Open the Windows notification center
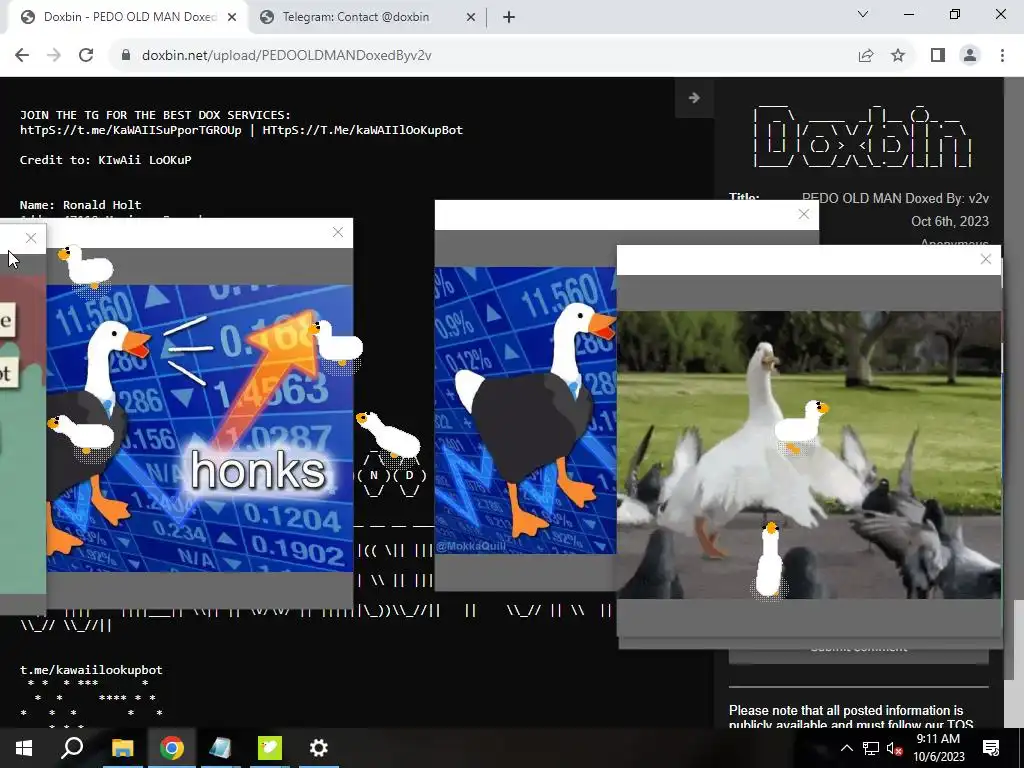 pyautogui.click(x=991, y=748)
